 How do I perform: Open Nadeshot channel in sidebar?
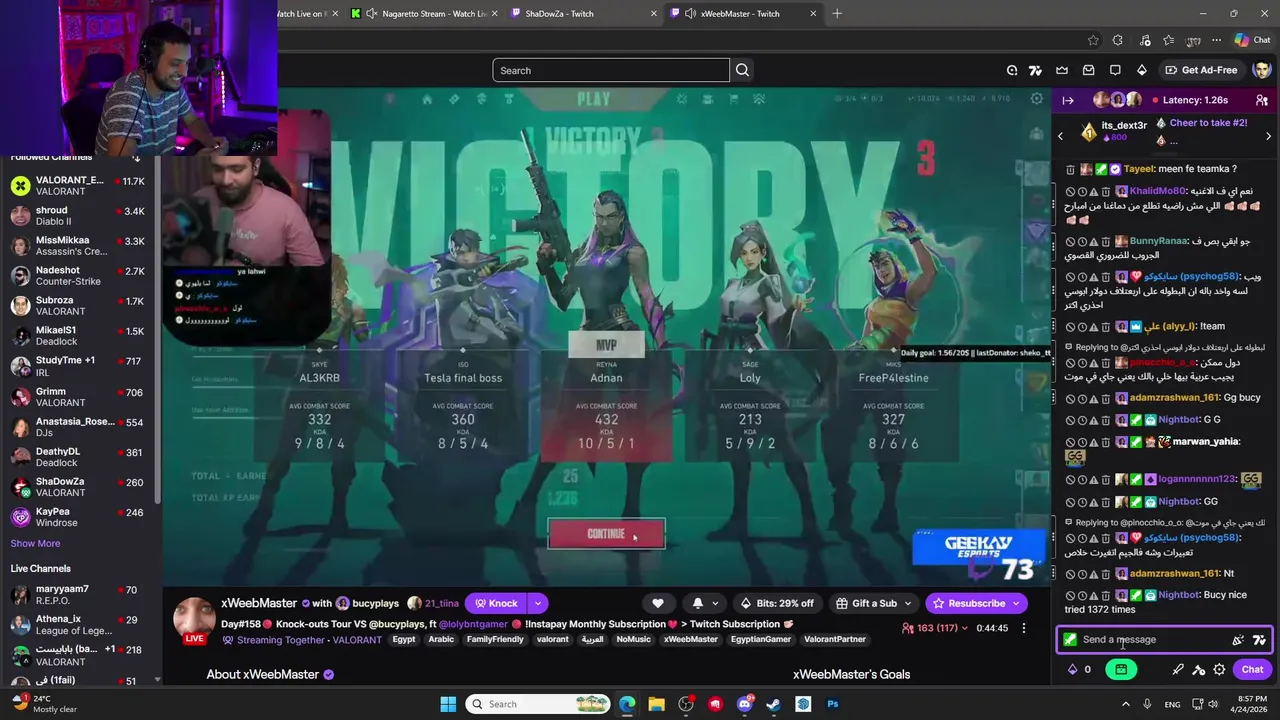pos(78,276)
